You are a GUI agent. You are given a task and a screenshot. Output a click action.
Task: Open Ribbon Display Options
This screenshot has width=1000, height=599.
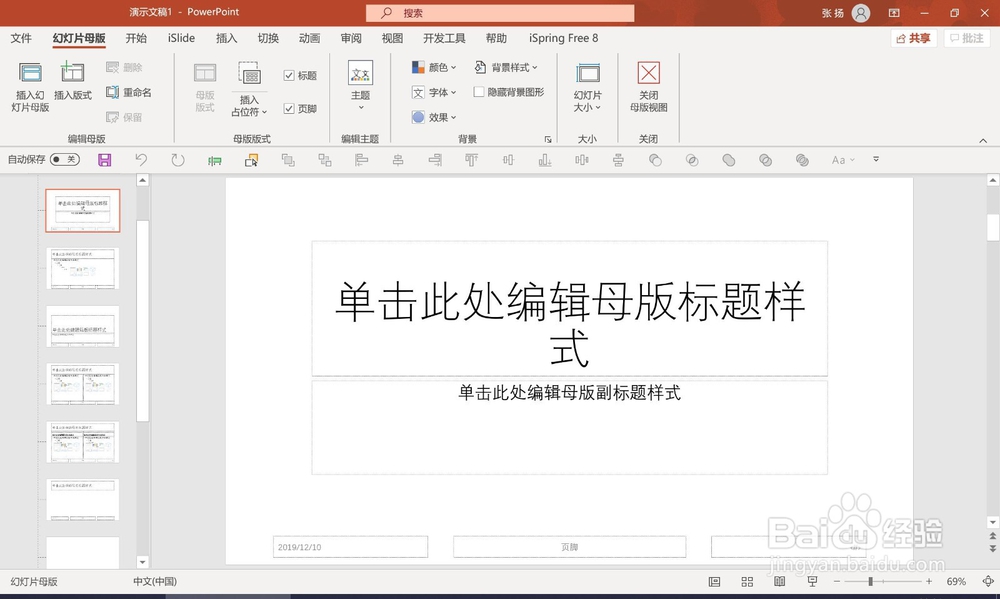(x=894, y=13)
